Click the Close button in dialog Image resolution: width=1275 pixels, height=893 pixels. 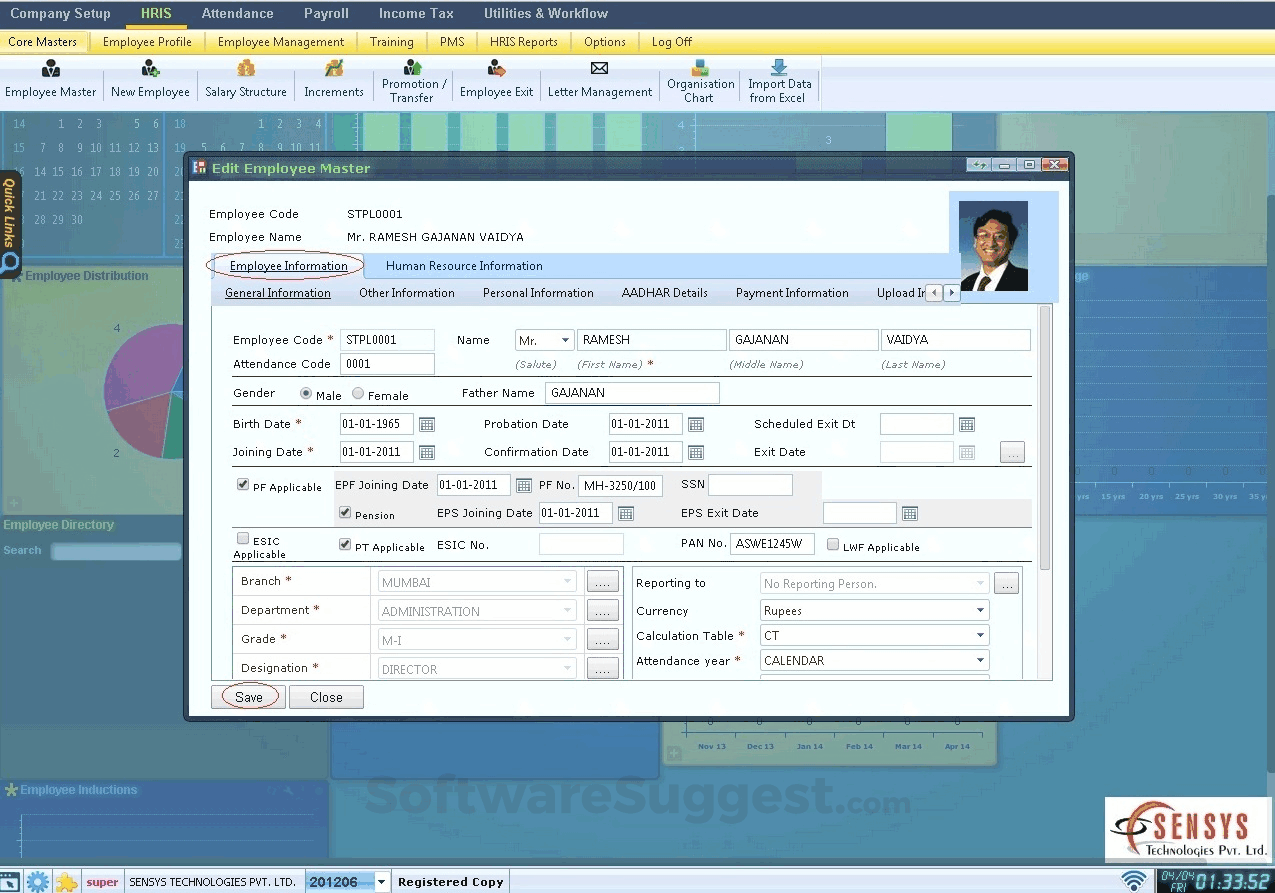click(x=326, y=698)
